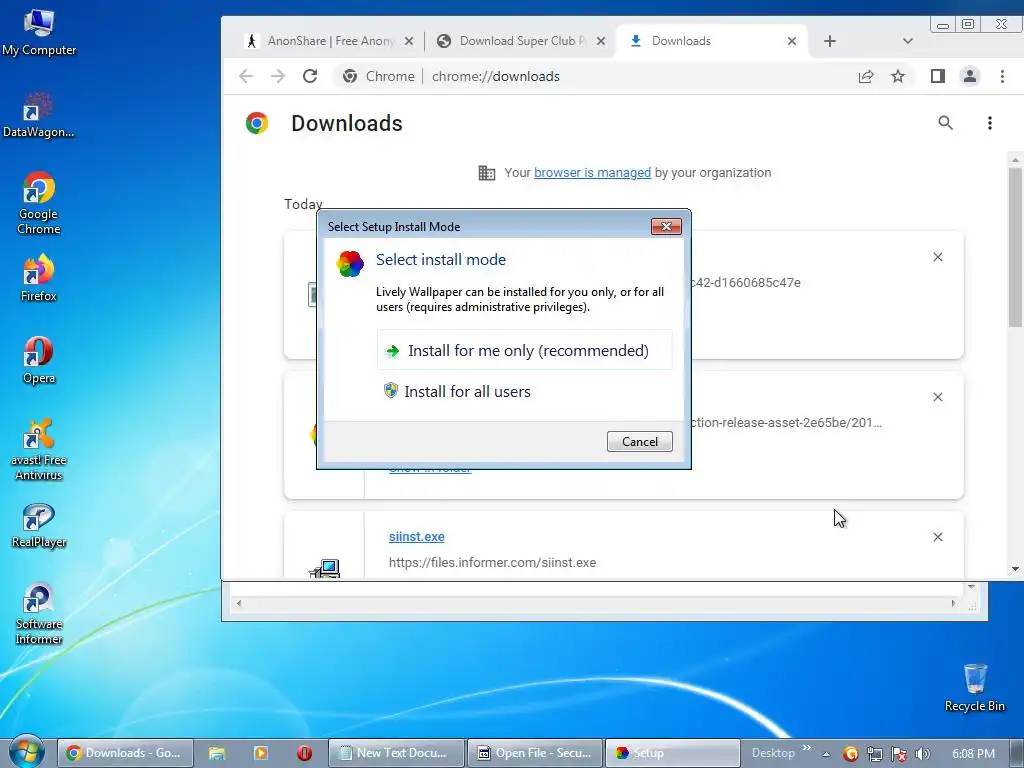Remove the release-asset download entry
The height and width of the screenshot is (768, 1024).
click(938, 397)
